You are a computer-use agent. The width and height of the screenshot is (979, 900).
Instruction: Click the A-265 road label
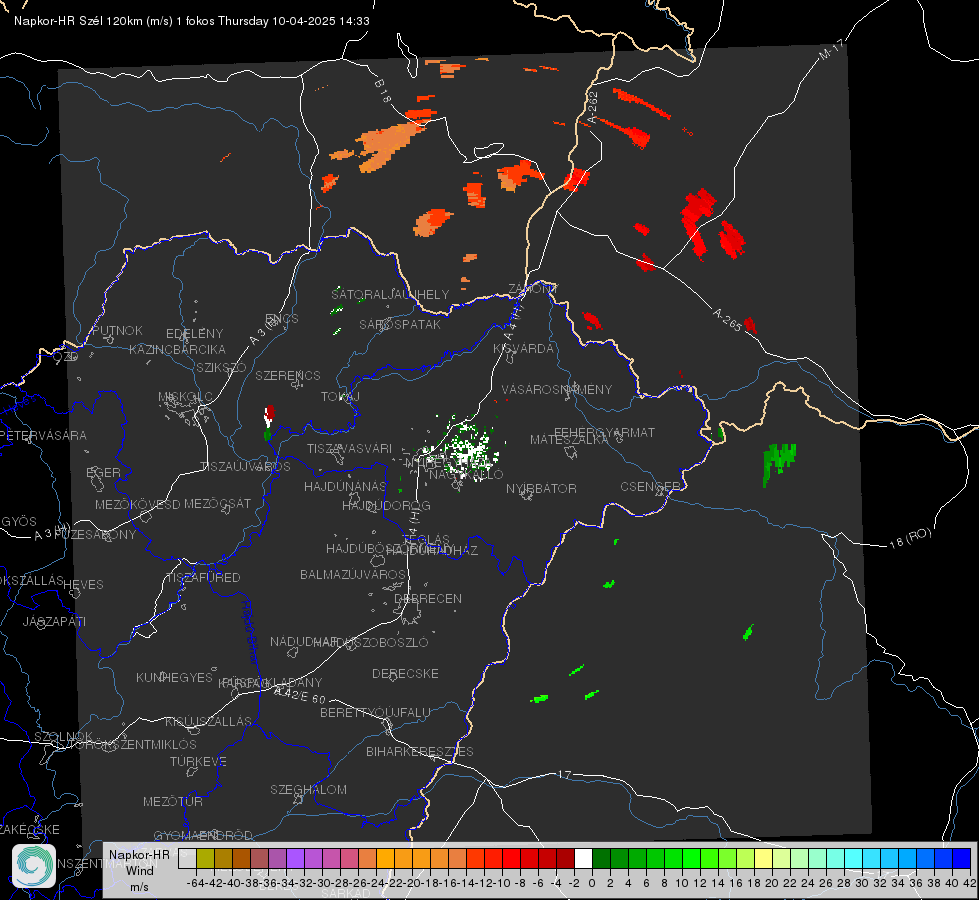(x=728, y=320)
